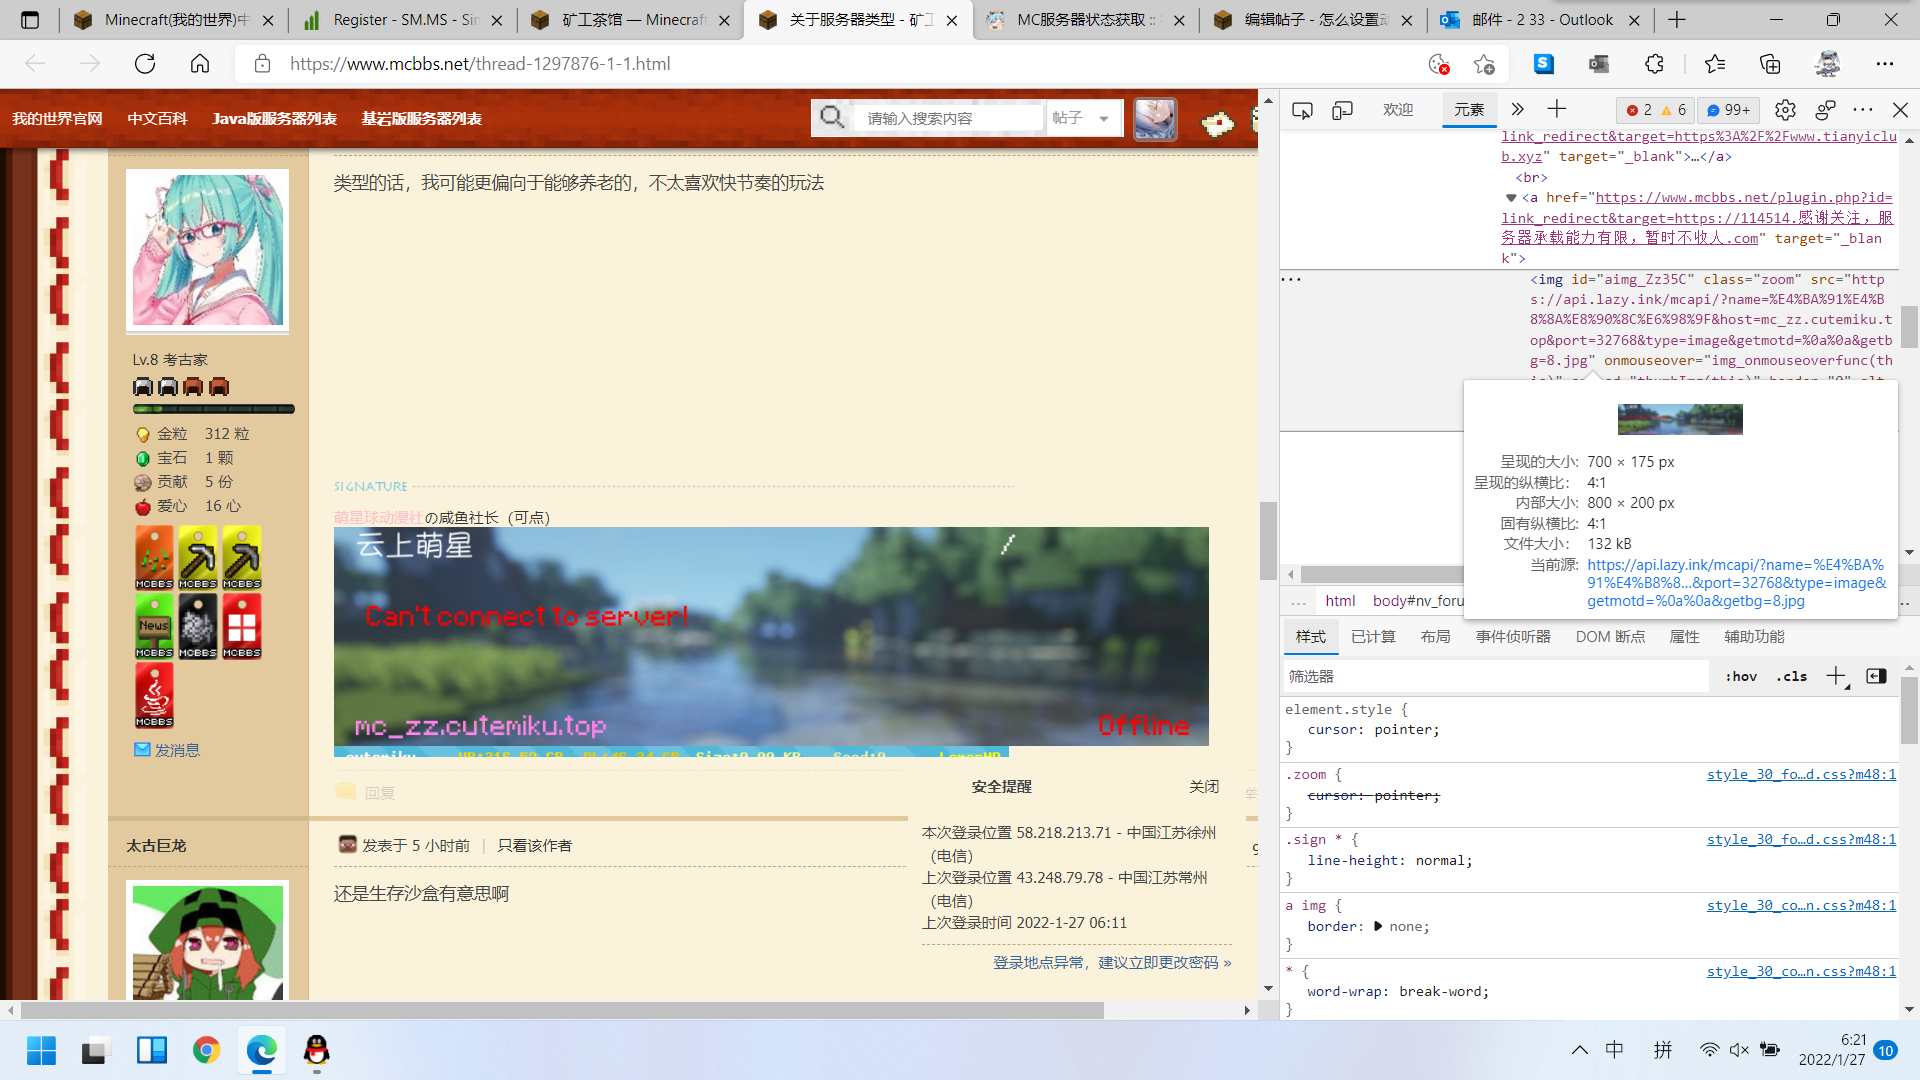Select the 元素 DevTools tab

[1468, 110]
